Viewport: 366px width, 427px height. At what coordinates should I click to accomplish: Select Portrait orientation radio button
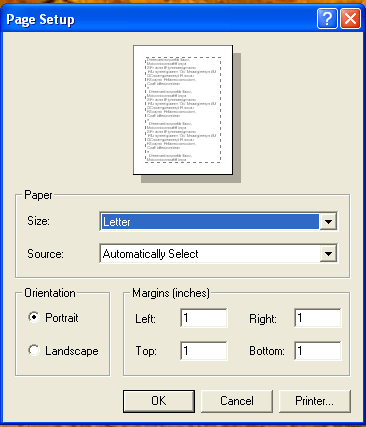[34, 317]
